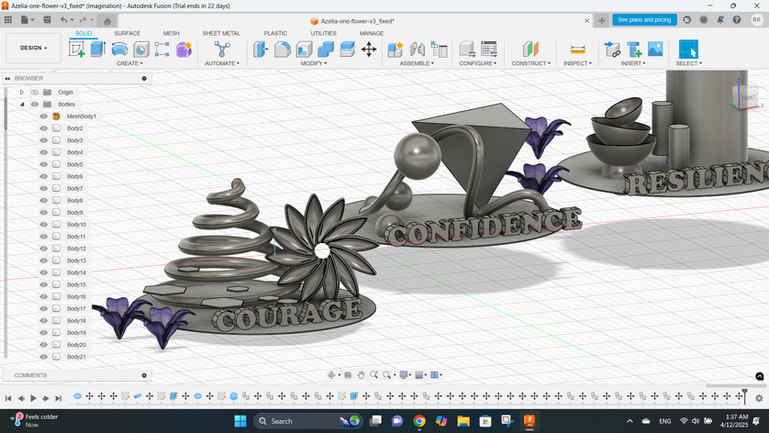Open the Help question mark icon

point(737,20)
